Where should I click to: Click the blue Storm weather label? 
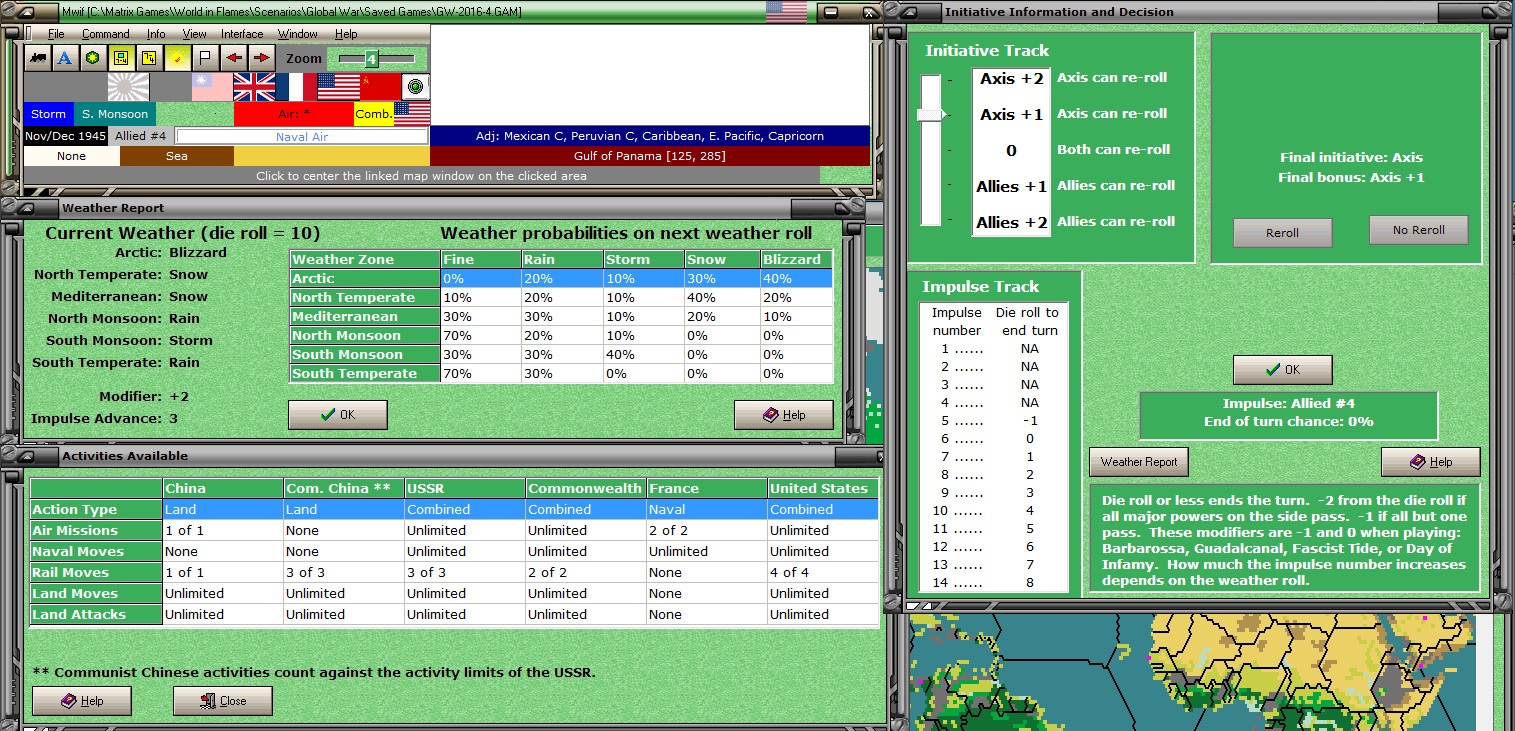tap(48, 114)
